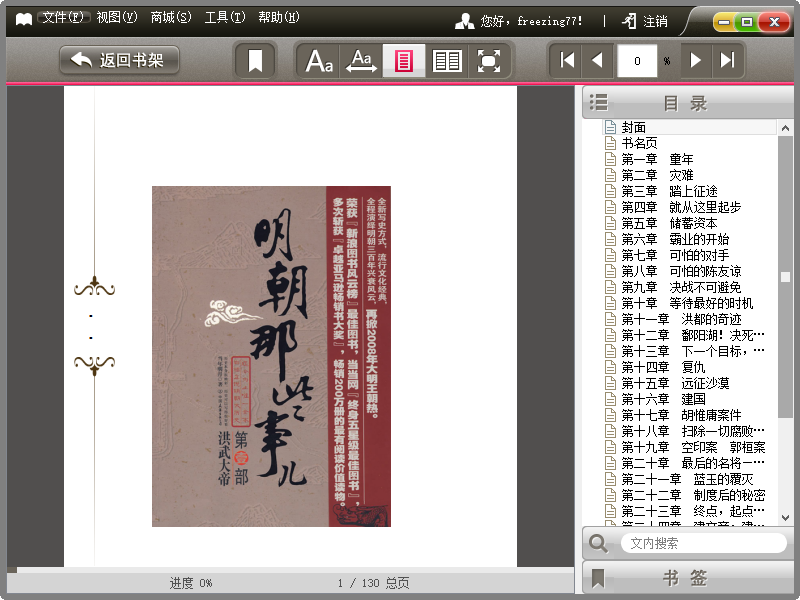This screenshot has width=800, height=600.
Task: Click the user avatar icon
Action: (464, 21)
